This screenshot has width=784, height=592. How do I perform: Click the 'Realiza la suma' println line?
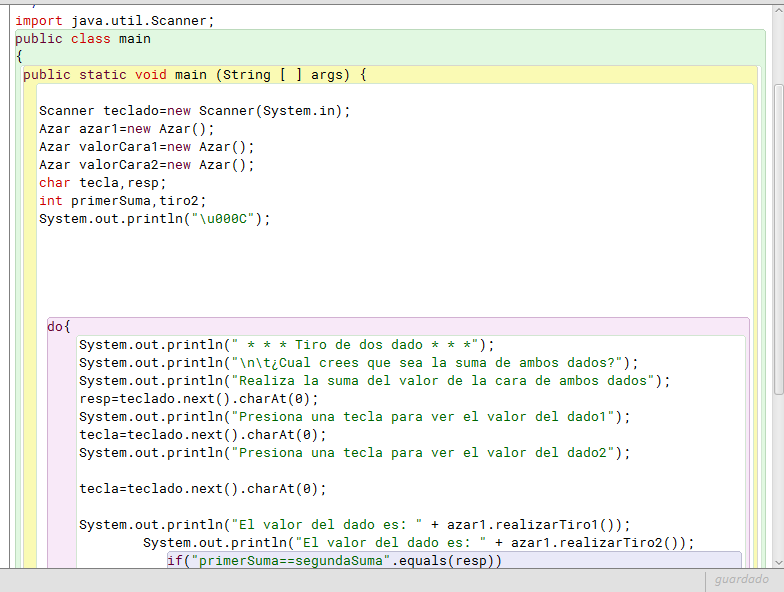click(375, 381)
